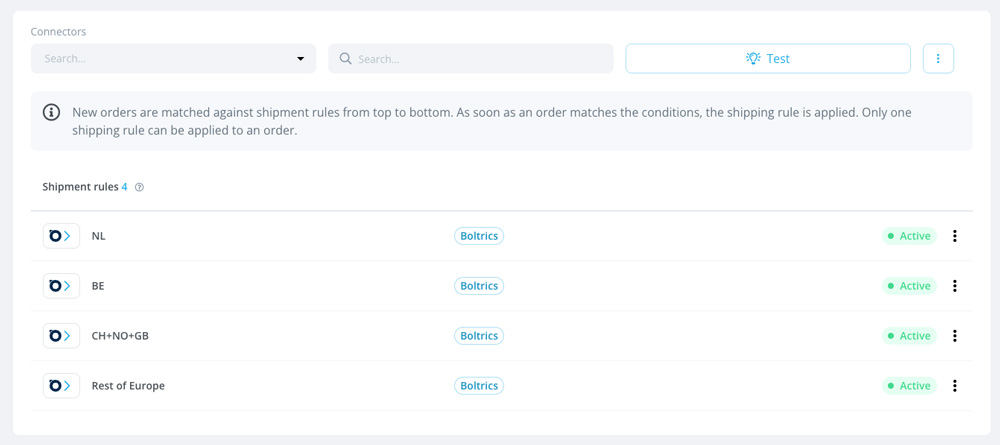Image resolution: width=1000 pixels, height=445 pixels.
Task: Click the help icon beside Shipment rules
Action: point(140,187)
